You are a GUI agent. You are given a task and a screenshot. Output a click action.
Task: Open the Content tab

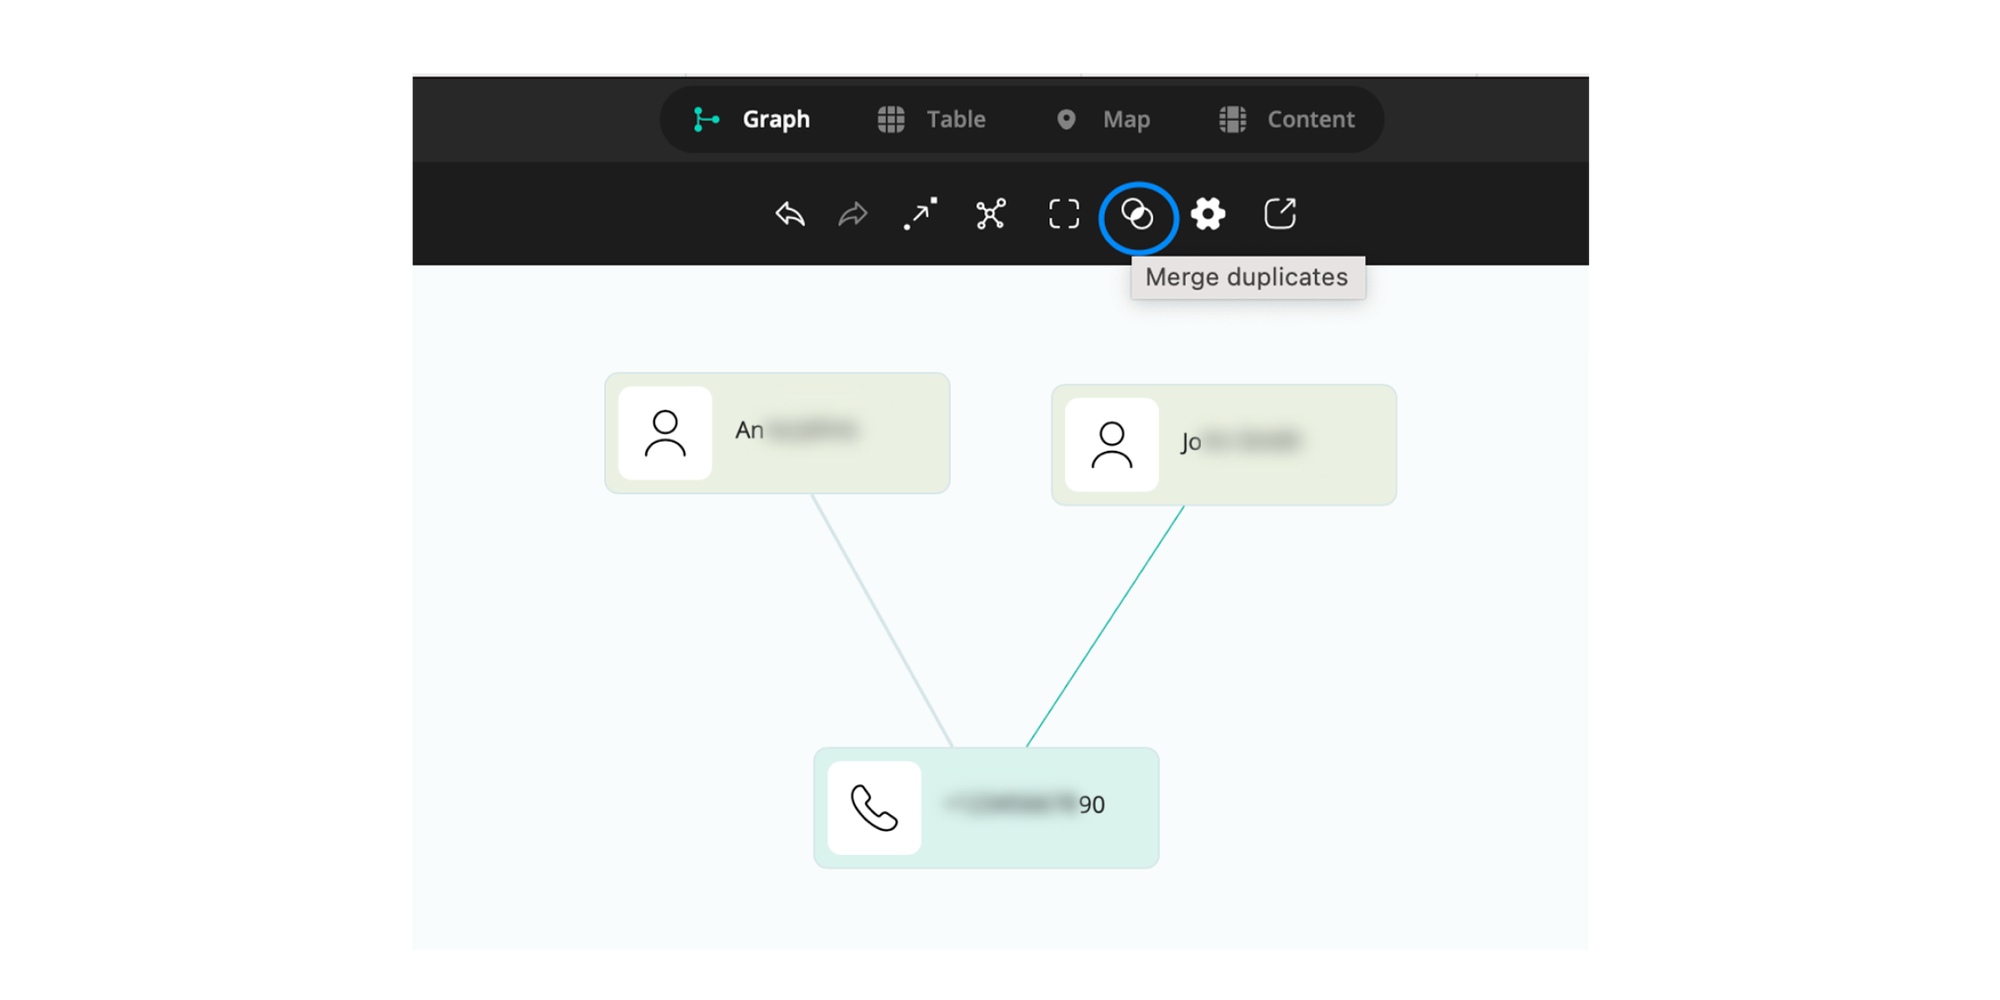click(x=1288, y=120)
